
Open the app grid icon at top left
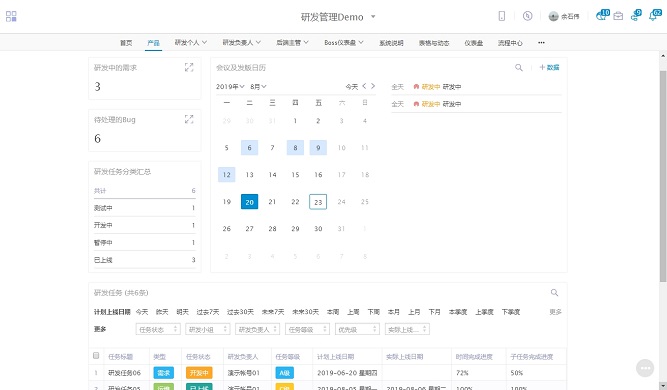[x=11, y=17]
